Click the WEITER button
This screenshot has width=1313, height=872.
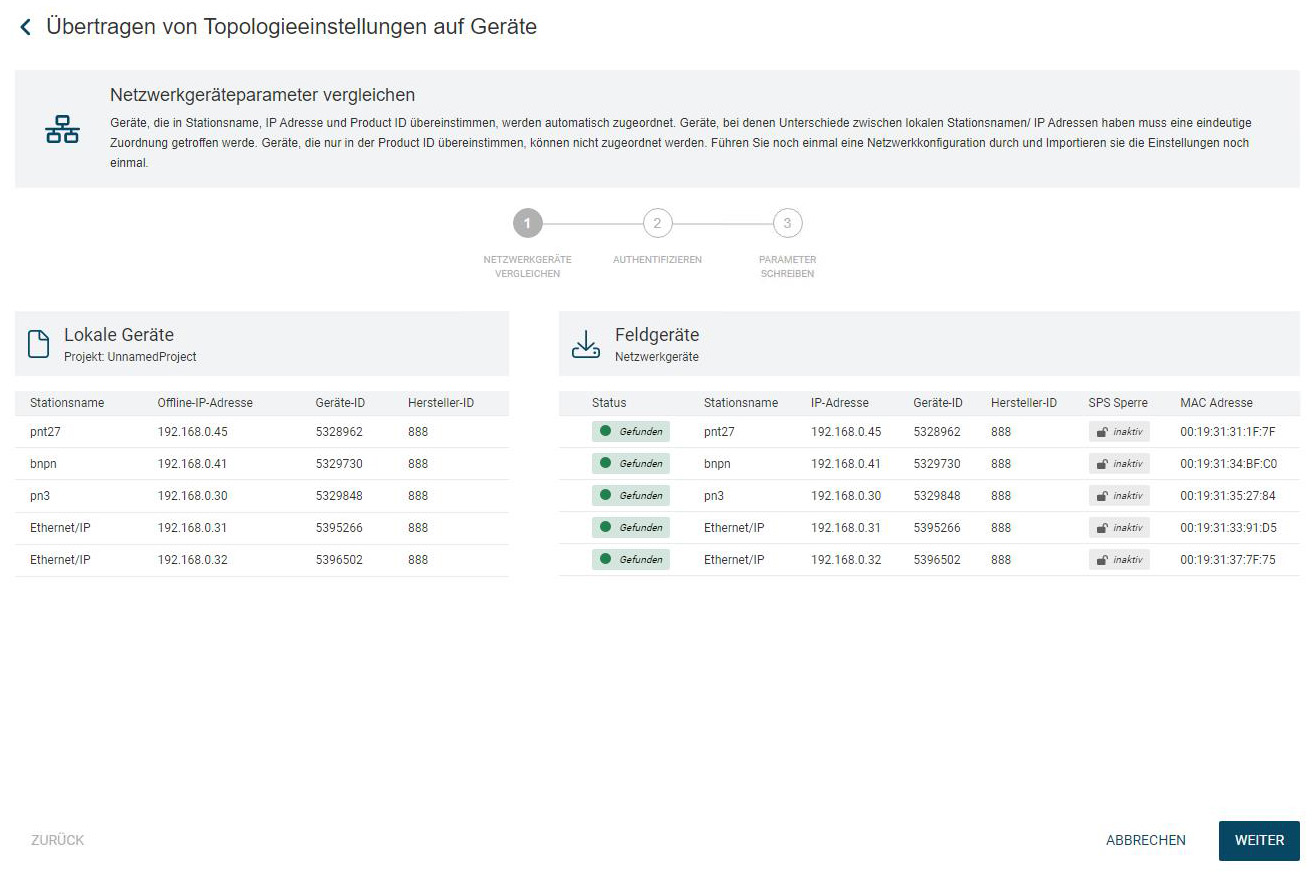click(1259, 840)
